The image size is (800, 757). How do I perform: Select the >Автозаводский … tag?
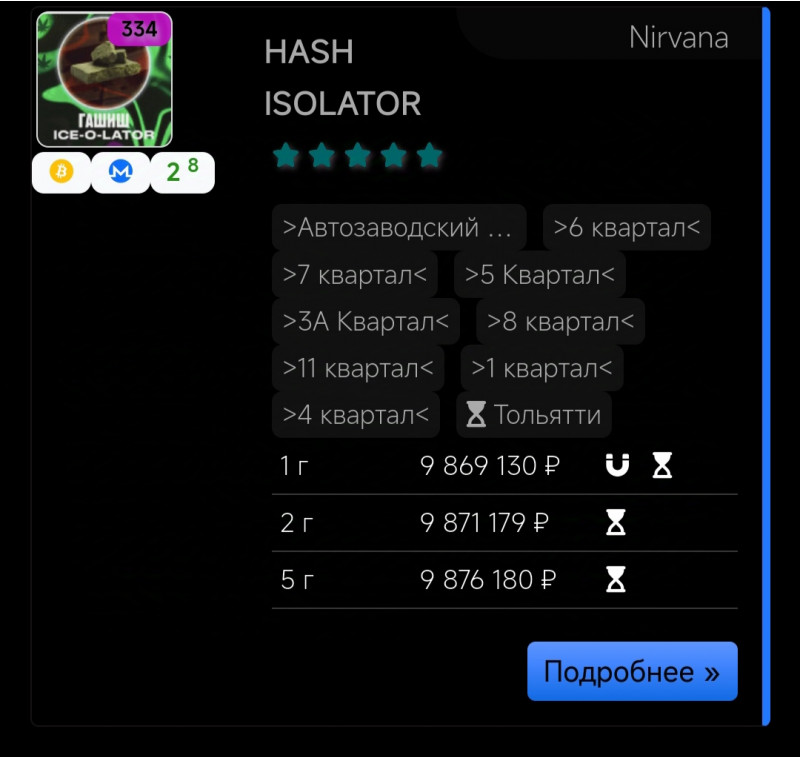point(398,228)
